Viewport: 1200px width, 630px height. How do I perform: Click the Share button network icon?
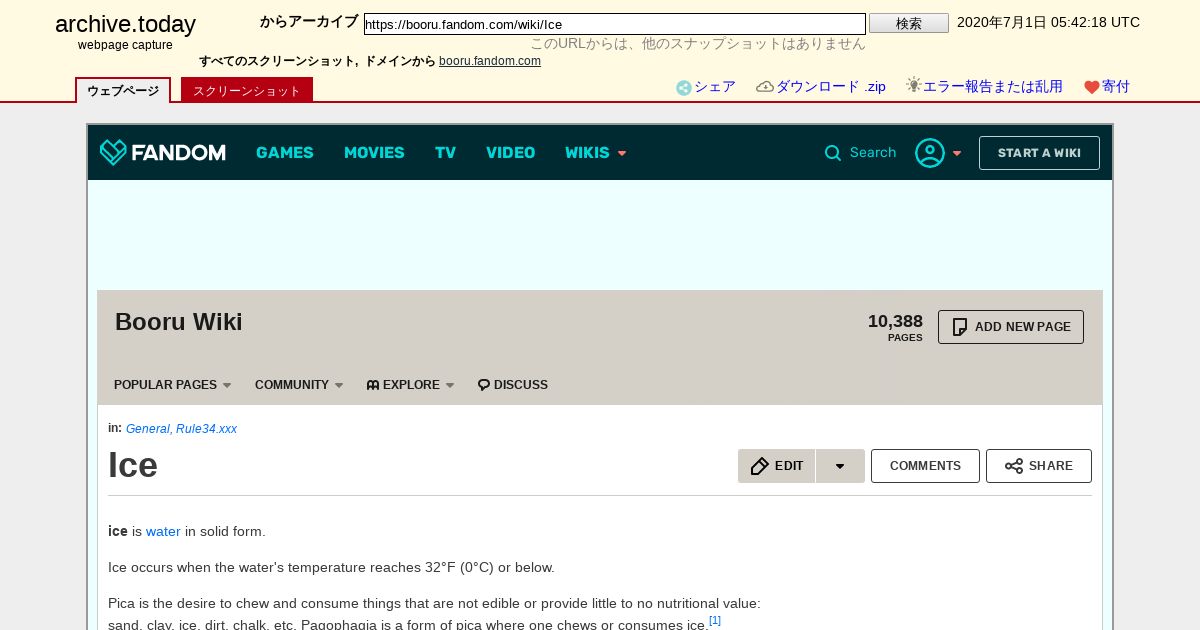click(x=1014, y=466)
